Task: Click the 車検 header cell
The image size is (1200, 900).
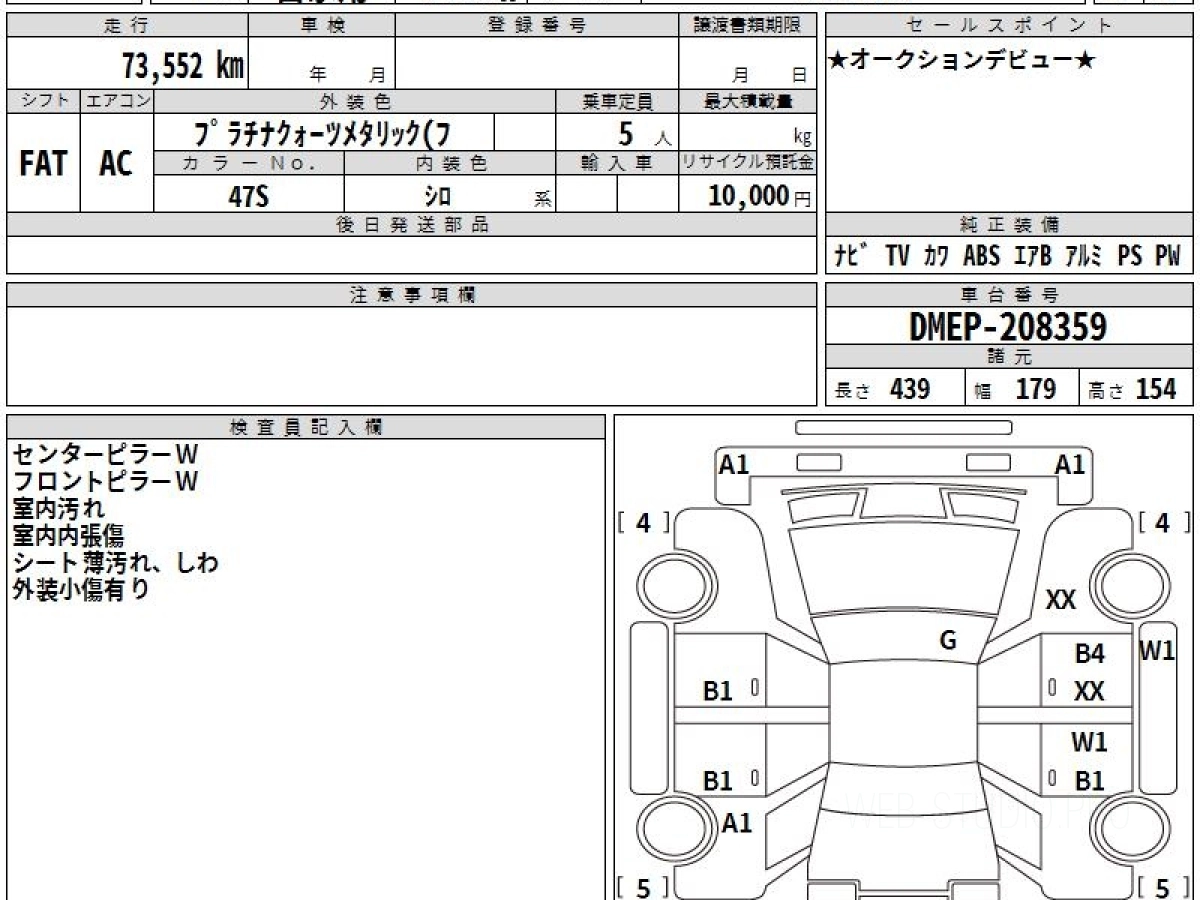Action: 322,26
